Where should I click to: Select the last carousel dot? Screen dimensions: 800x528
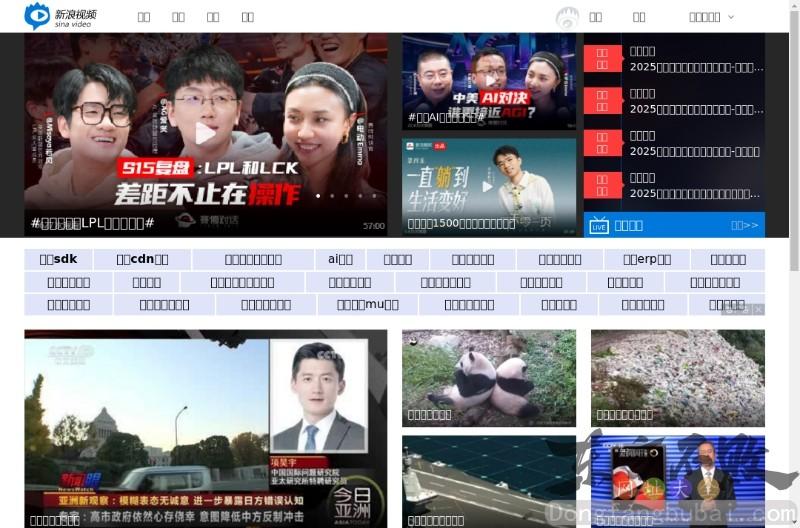(x=374, y=196)
